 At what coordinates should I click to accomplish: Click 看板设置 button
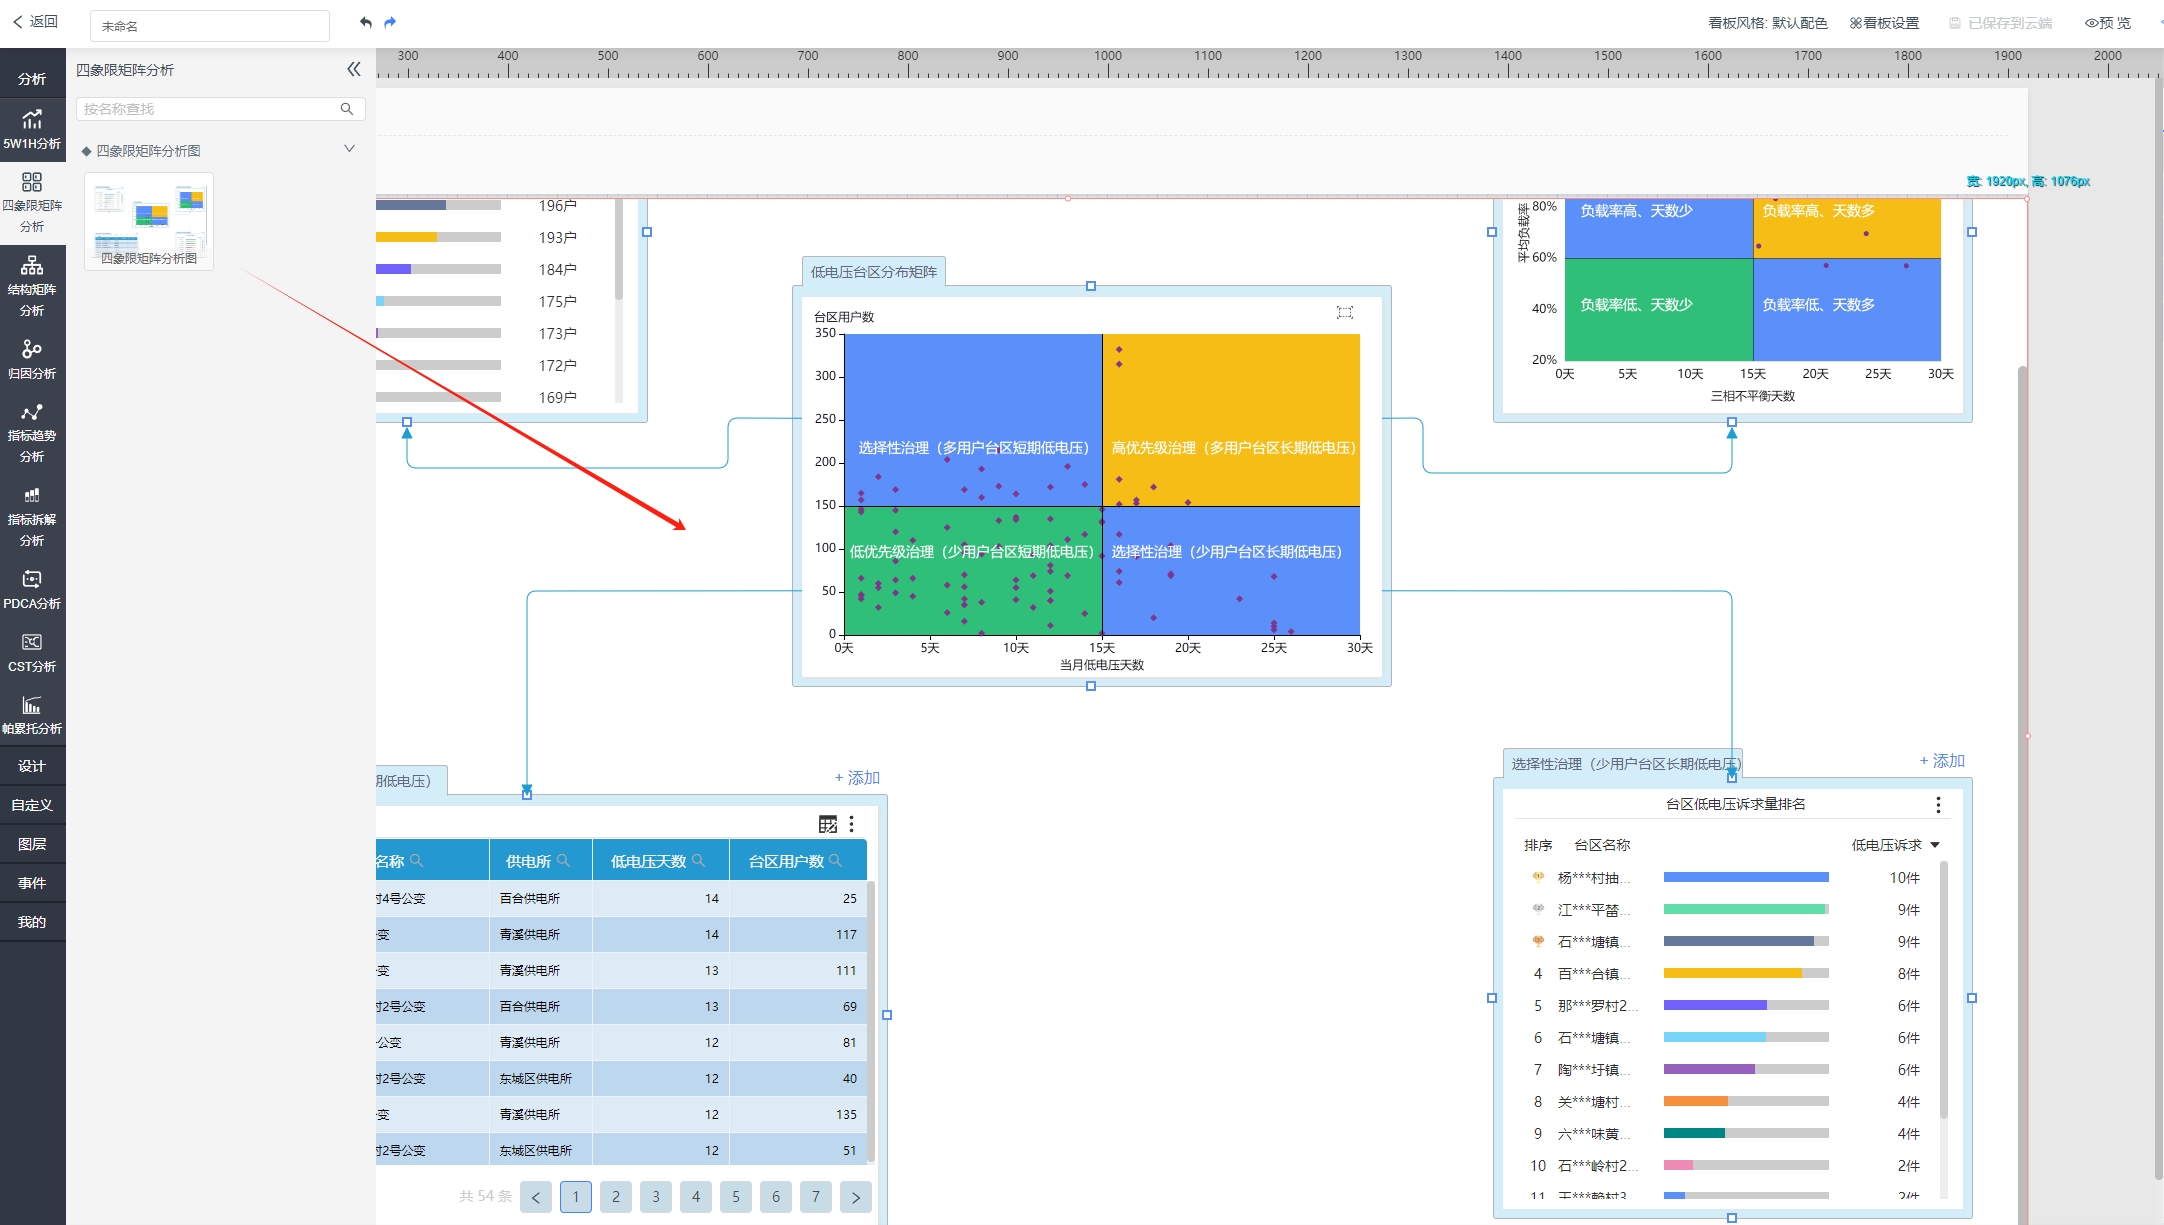[1884, 23]
